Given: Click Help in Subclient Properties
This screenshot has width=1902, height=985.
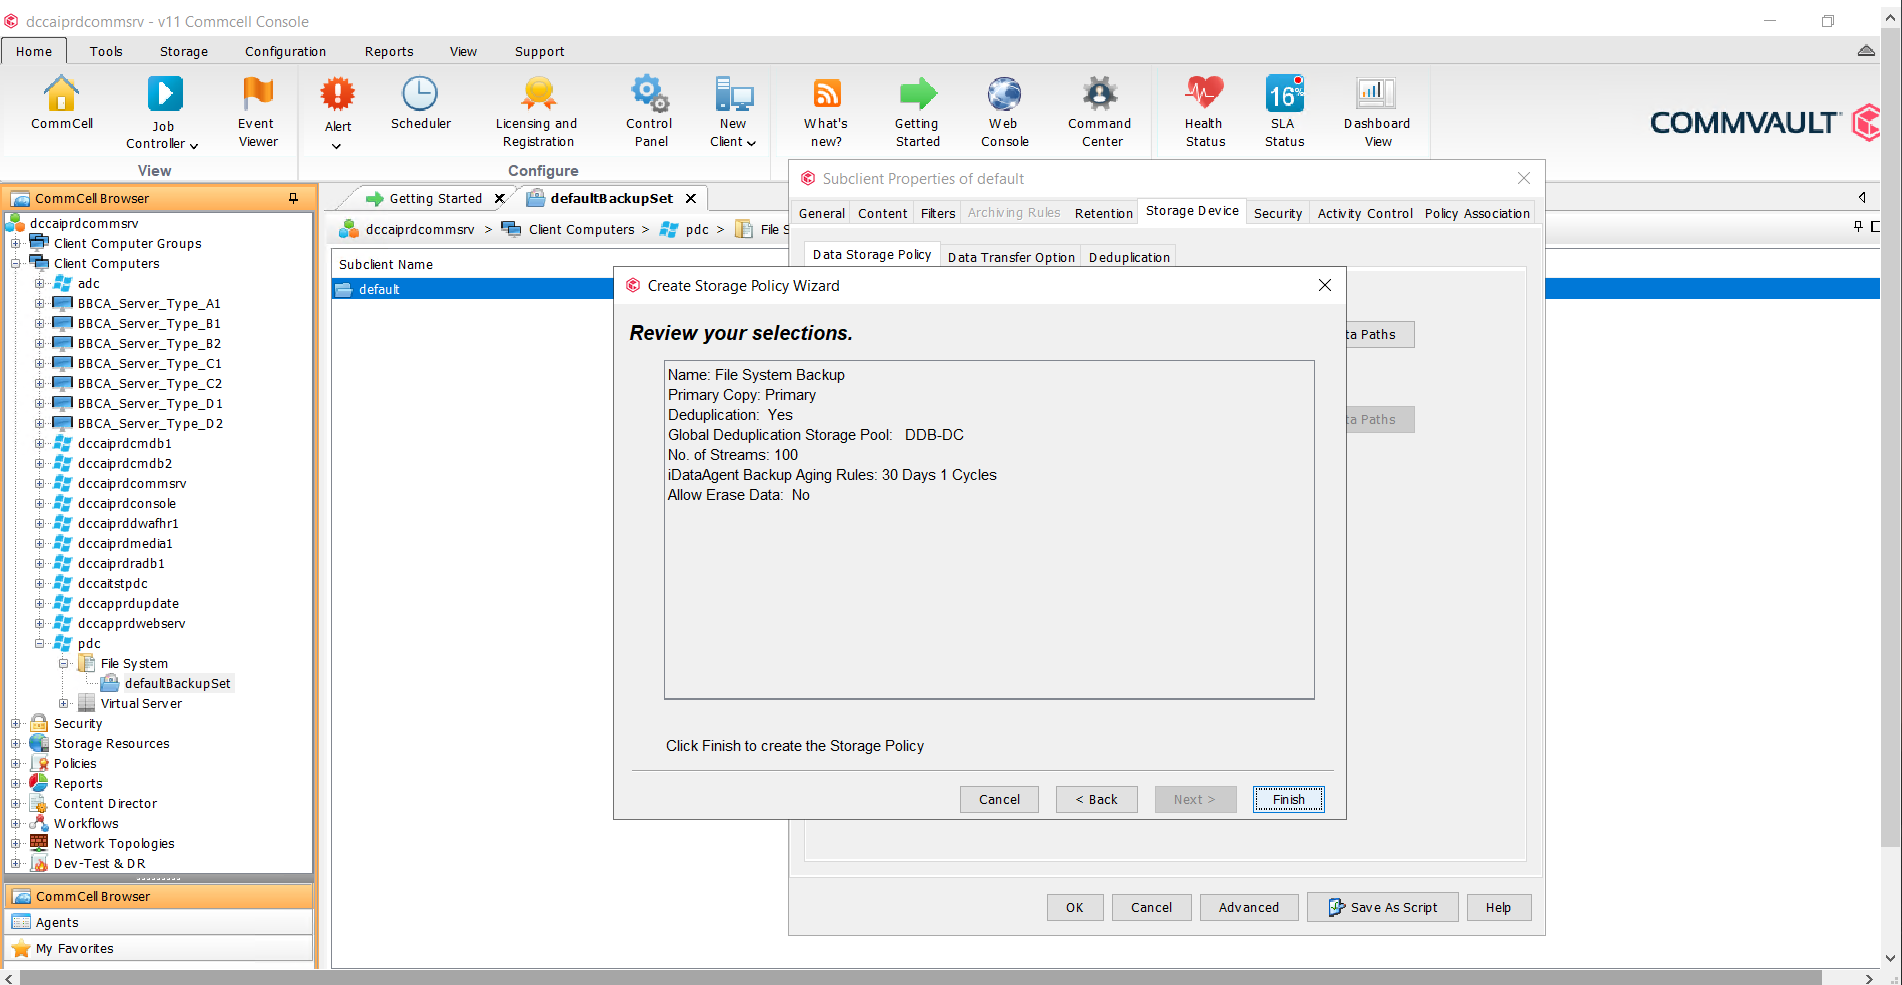Looking at the screenshot, I should [x=1498, y=907].
